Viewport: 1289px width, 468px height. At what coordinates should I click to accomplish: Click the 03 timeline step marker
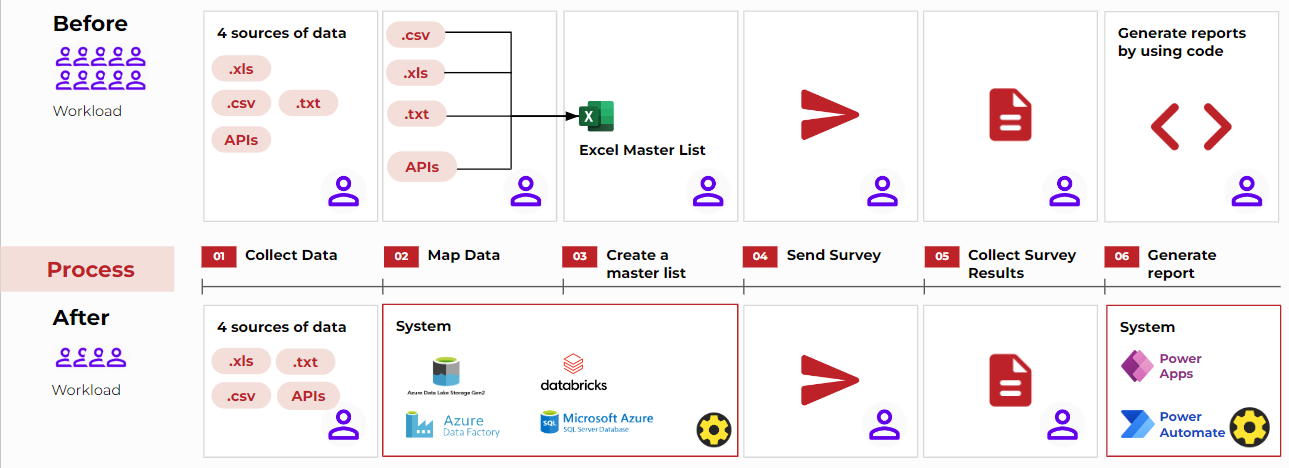pyautogui.click(x=581, y=256)
